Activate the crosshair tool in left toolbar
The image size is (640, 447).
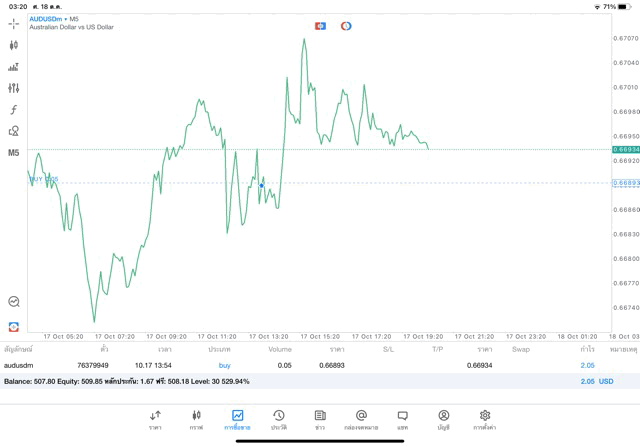coord(14,23)
